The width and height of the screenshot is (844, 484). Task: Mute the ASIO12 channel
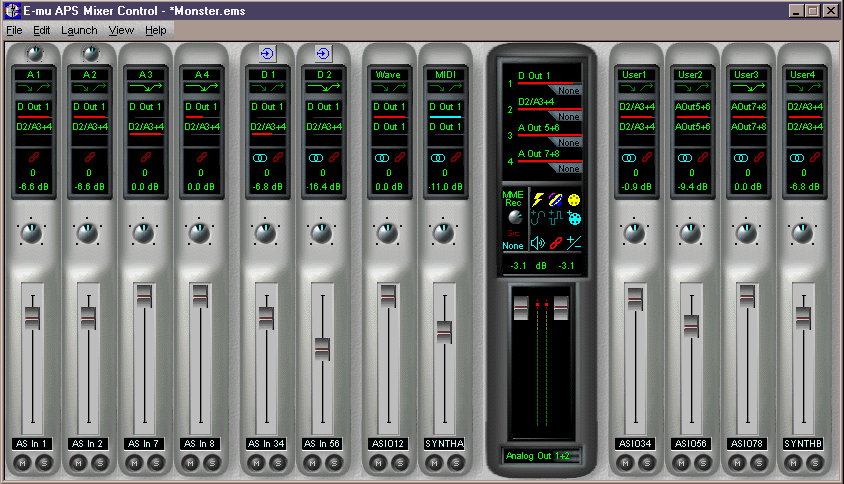point(379,462)
